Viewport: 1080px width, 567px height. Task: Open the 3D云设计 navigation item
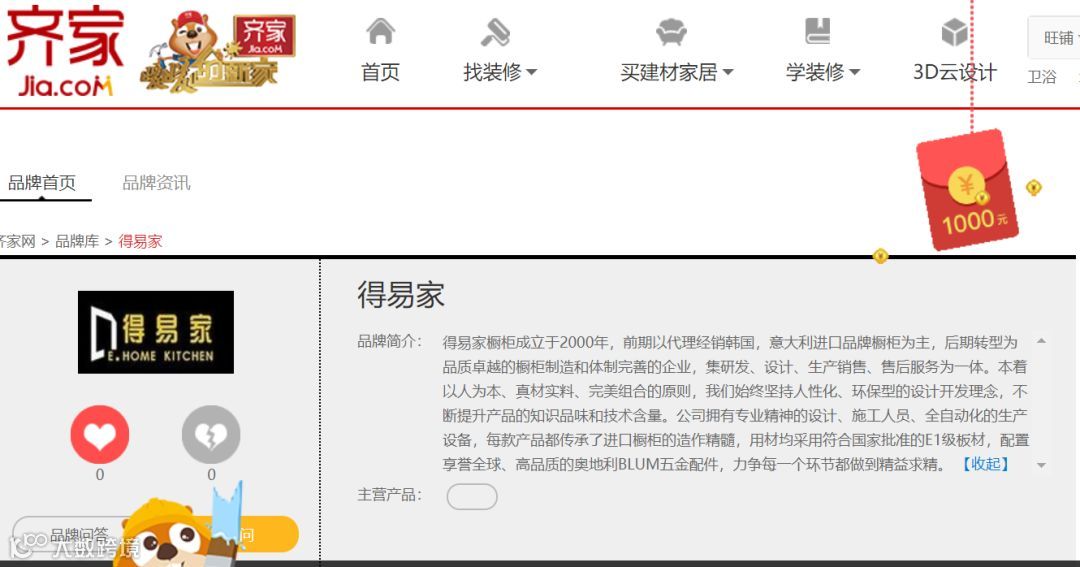[x=955, y=72]
